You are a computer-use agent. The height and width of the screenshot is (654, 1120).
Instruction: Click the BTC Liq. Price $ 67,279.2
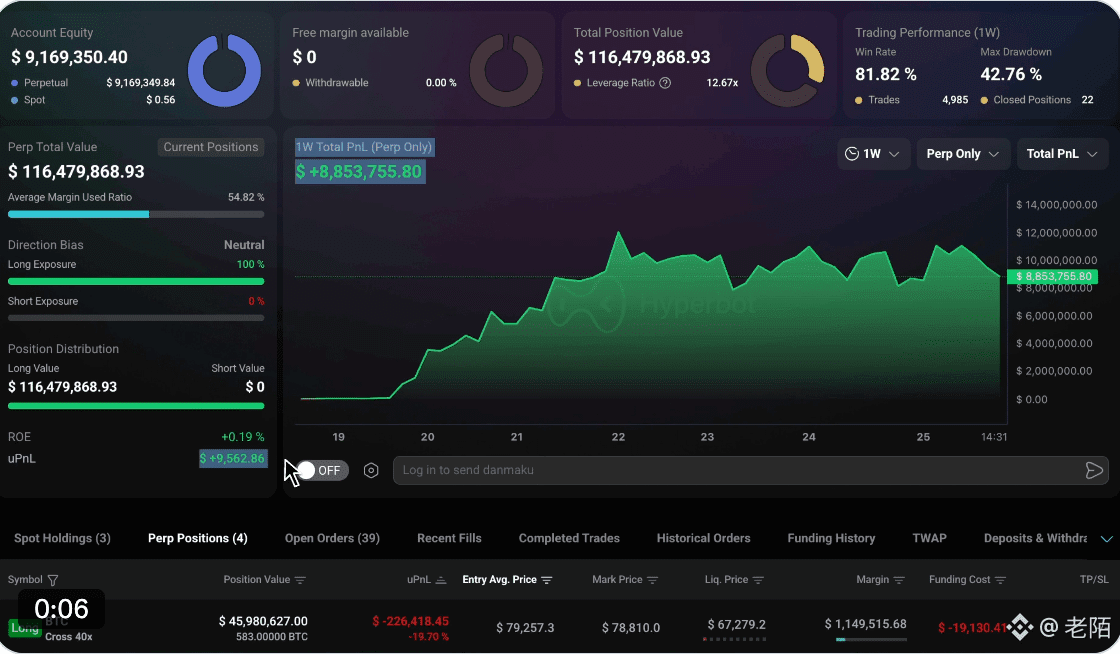coord(736,625)
